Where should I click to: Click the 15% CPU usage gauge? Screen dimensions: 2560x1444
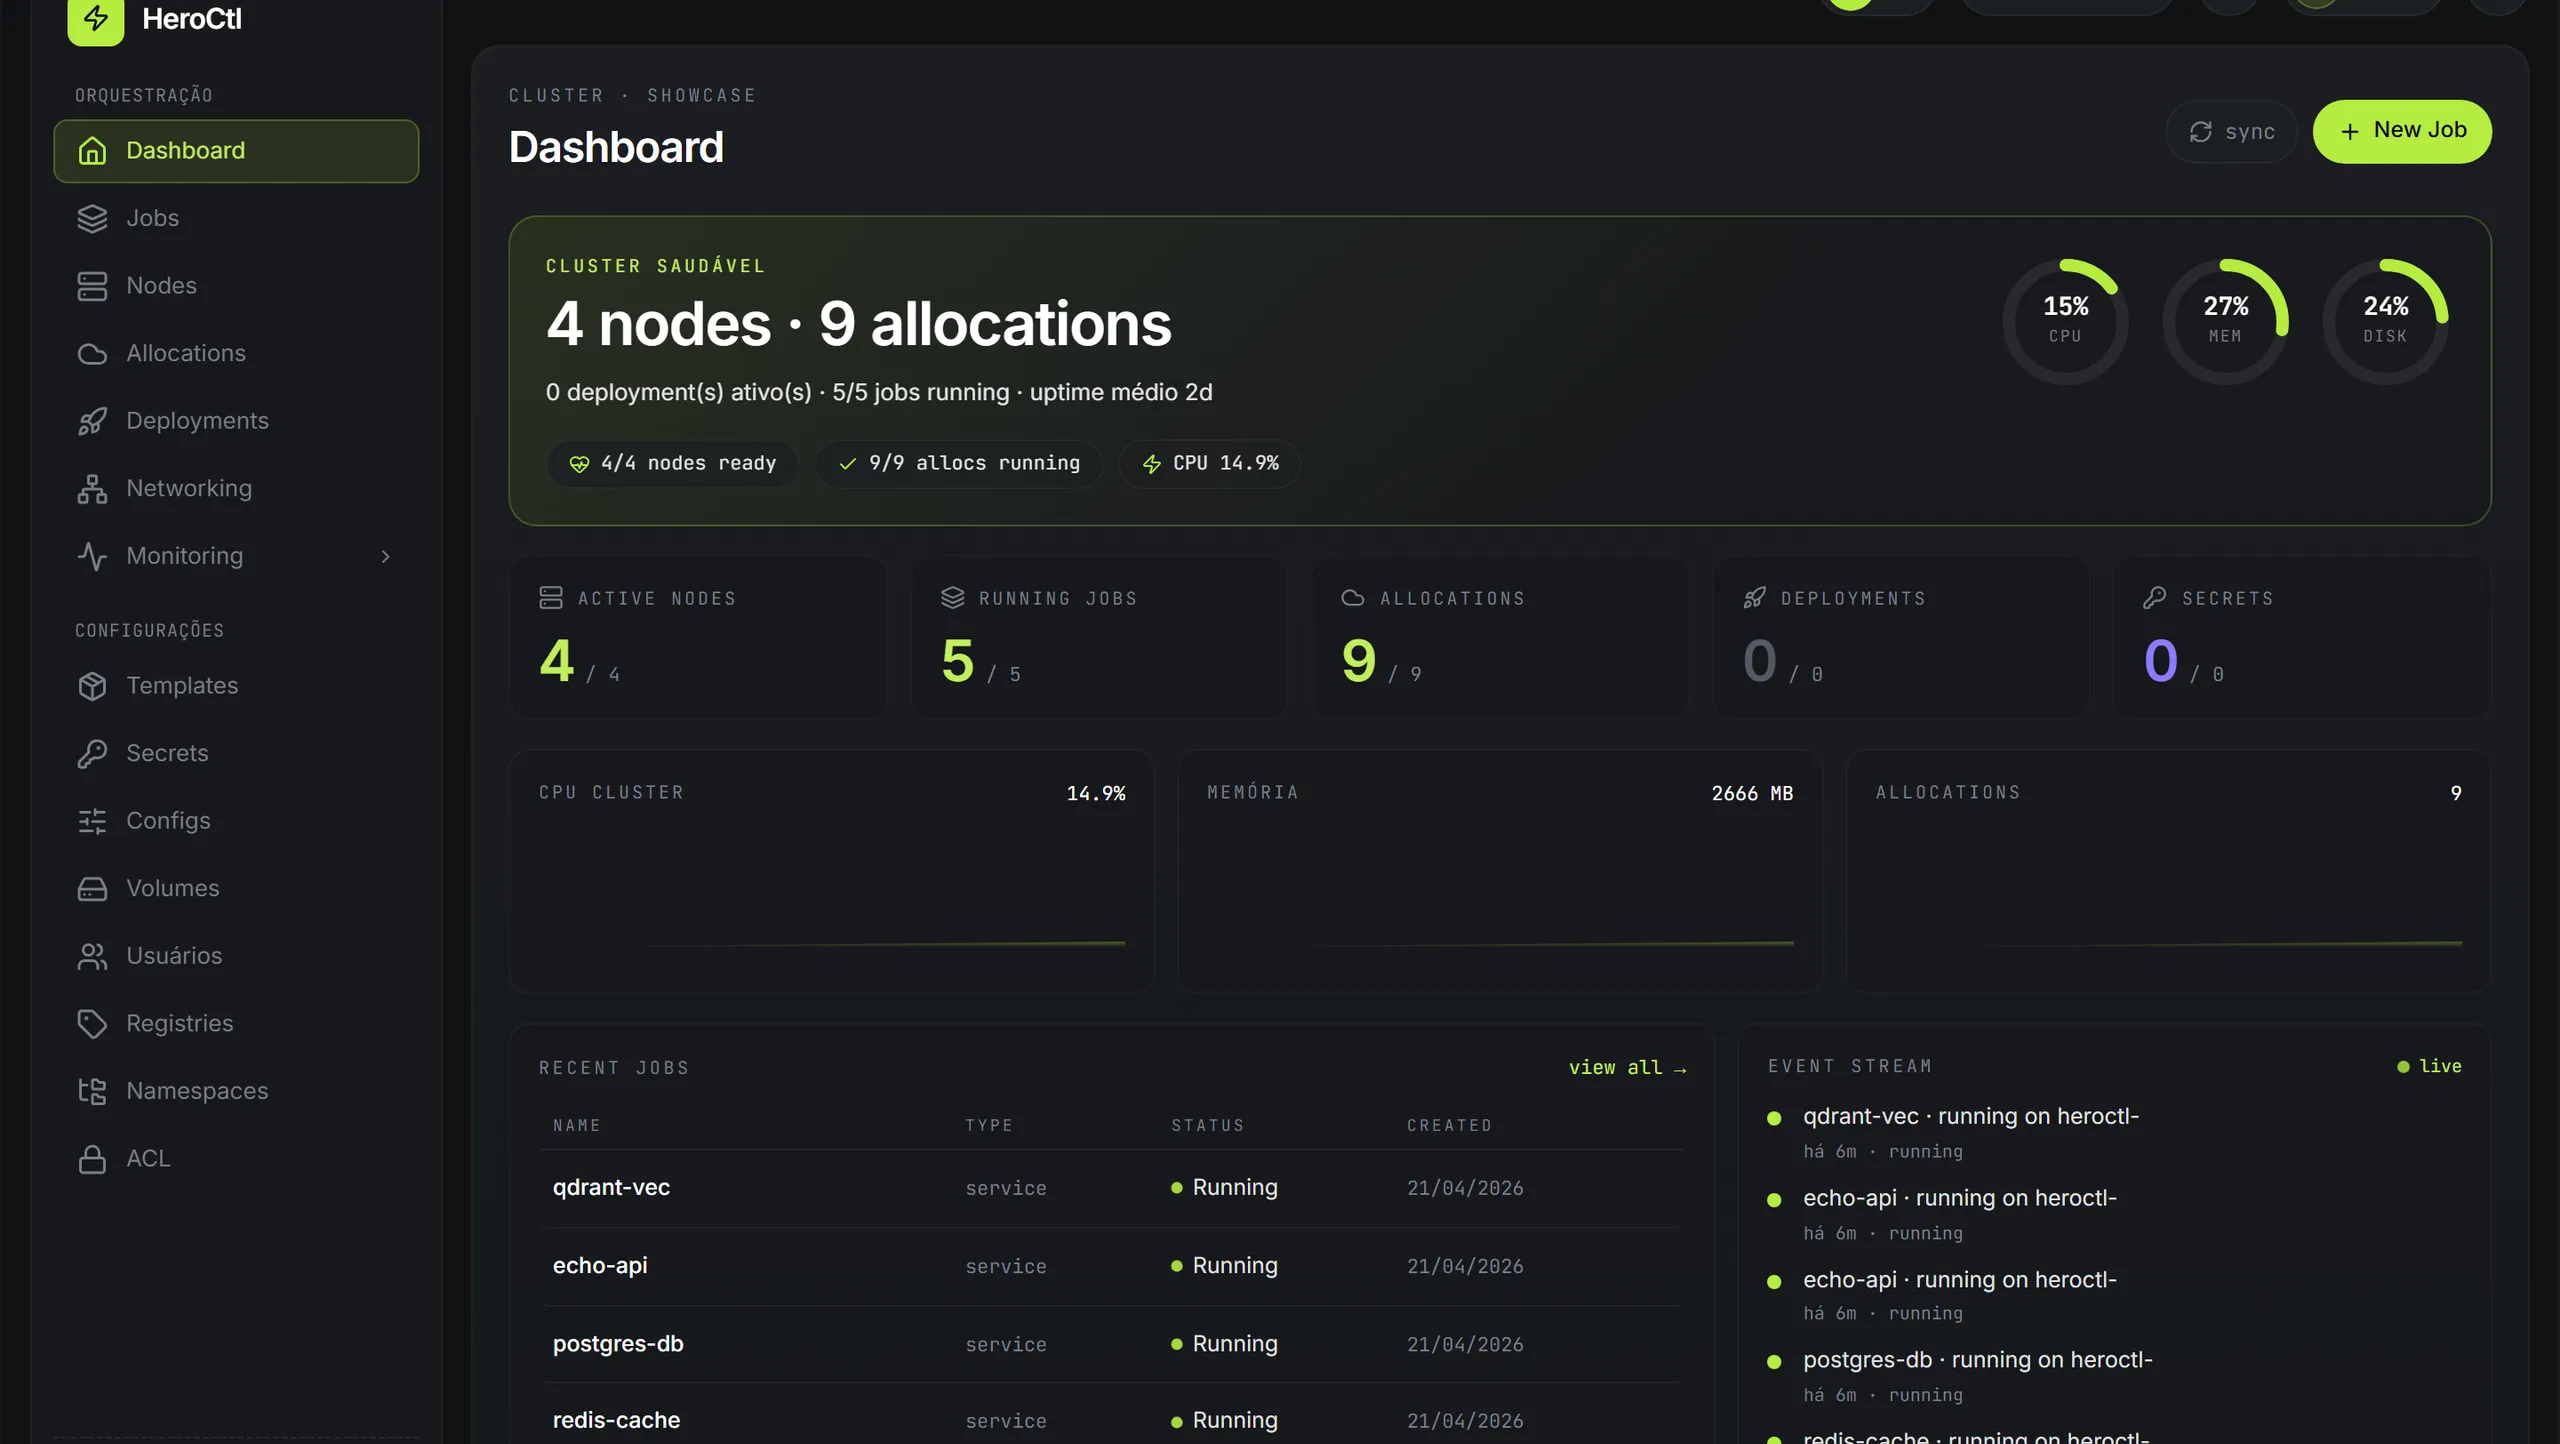[2065, 321]
